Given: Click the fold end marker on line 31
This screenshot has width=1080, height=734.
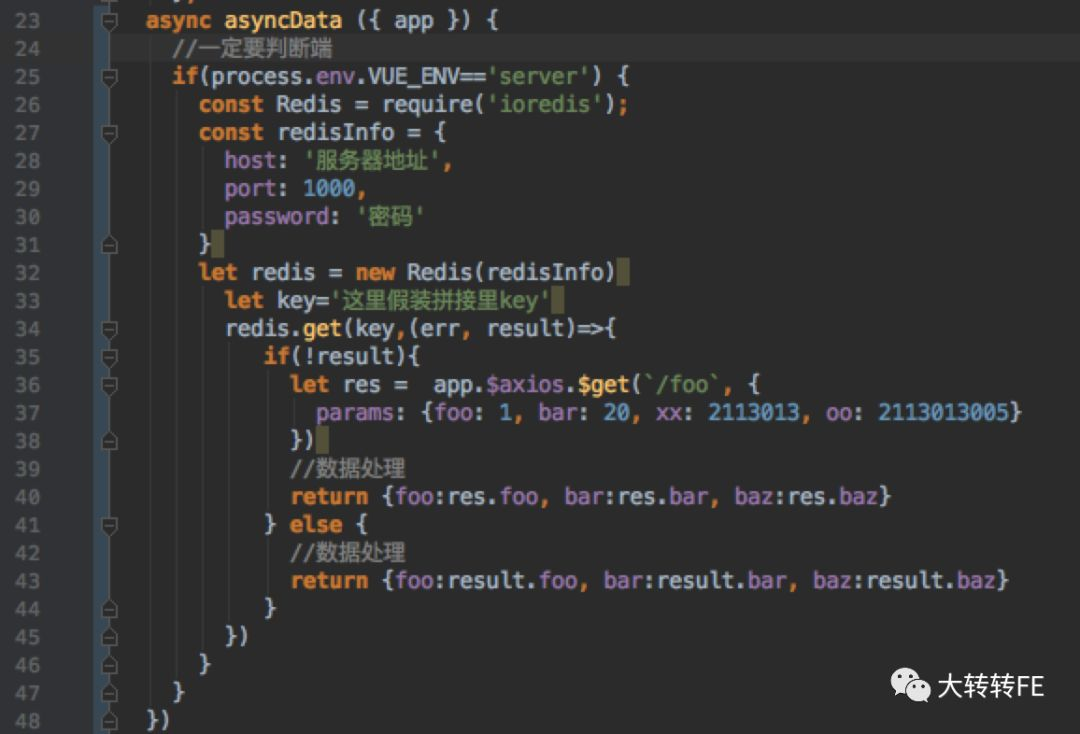Looking at the screenshot, I should click(110, 245).
